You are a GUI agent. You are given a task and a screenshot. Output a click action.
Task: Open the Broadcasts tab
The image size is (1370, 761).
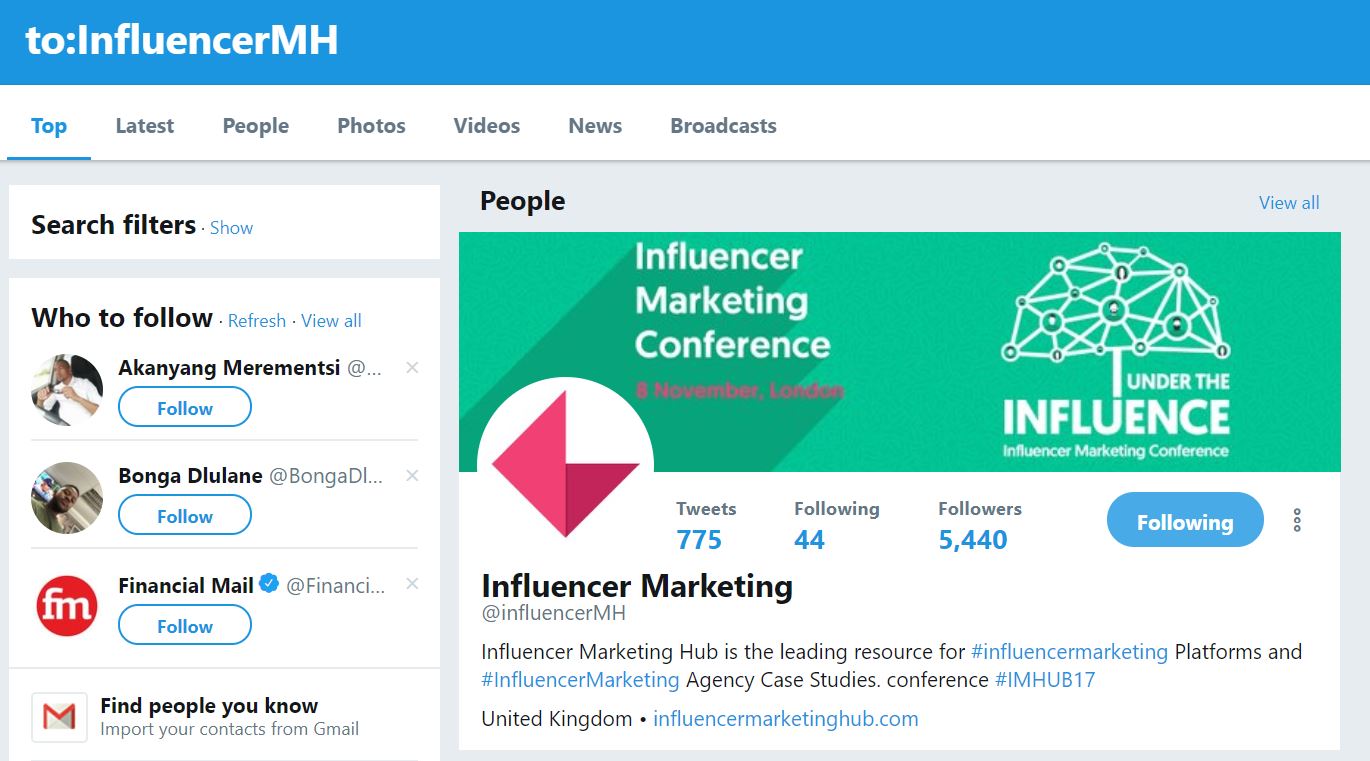[x=723, y=126]
